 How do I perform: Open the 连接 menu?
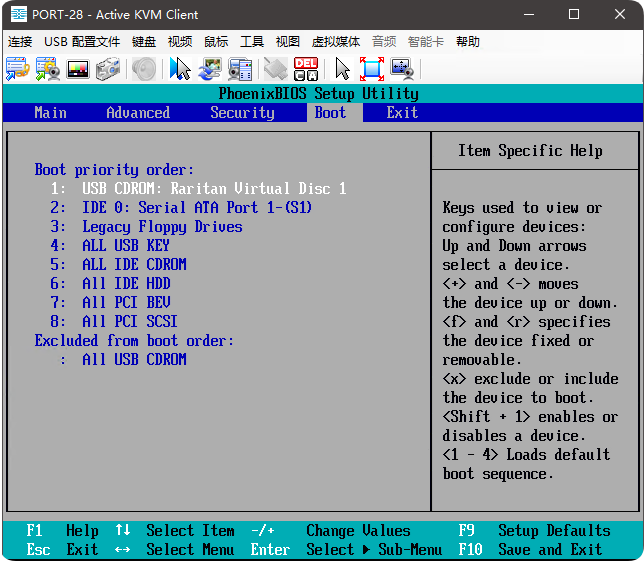(x=20, y=41)
